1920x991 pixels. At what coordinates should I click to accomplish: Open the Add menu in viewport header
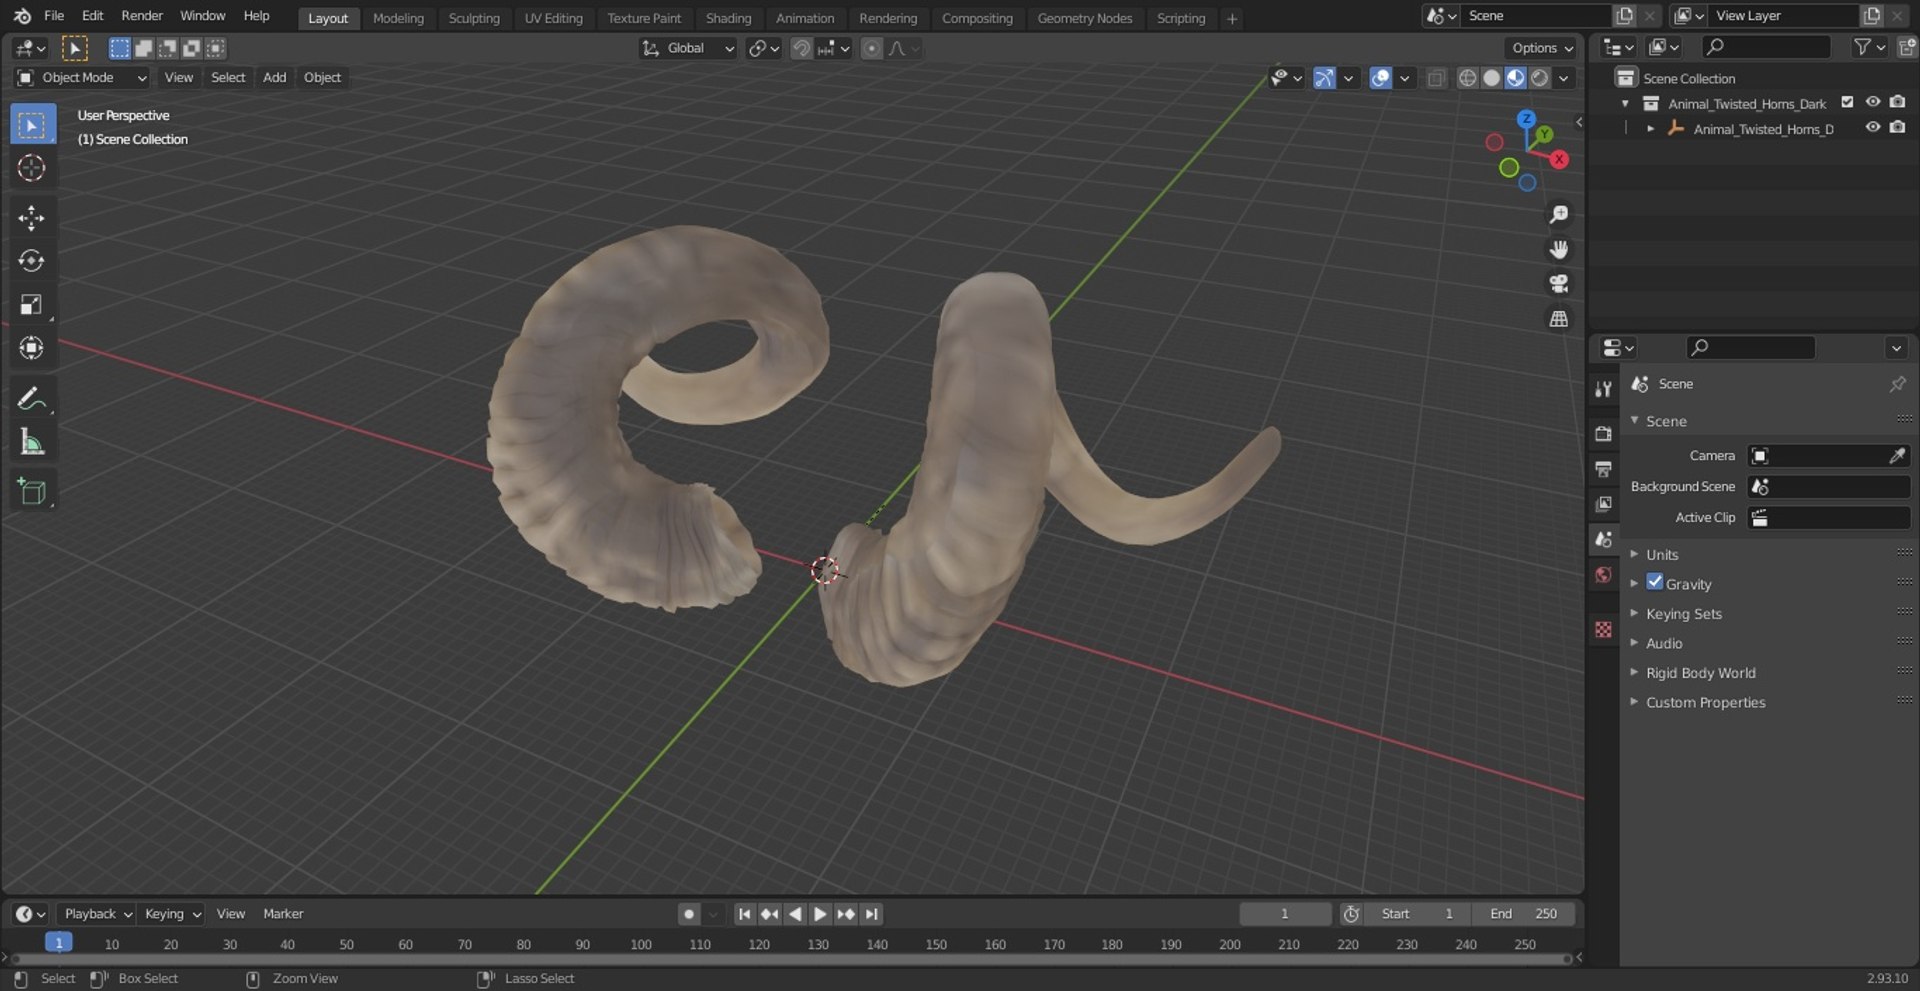[274, 77]
